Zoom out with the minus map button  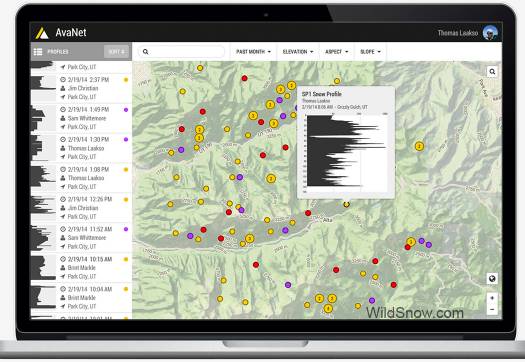(492, 309)
